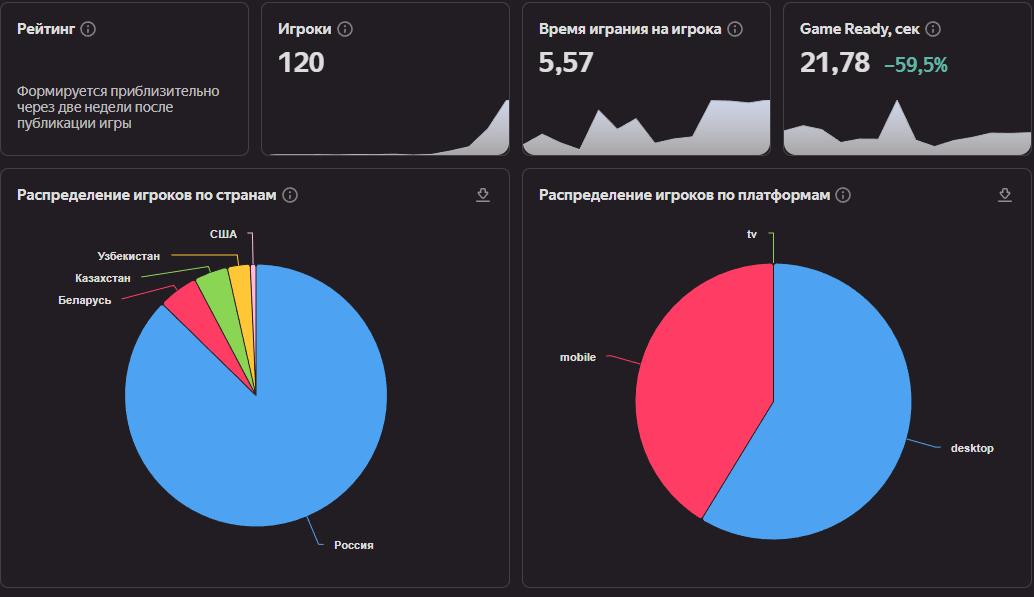
Task: Click the rating formation notice text
Action: [118, 107]
